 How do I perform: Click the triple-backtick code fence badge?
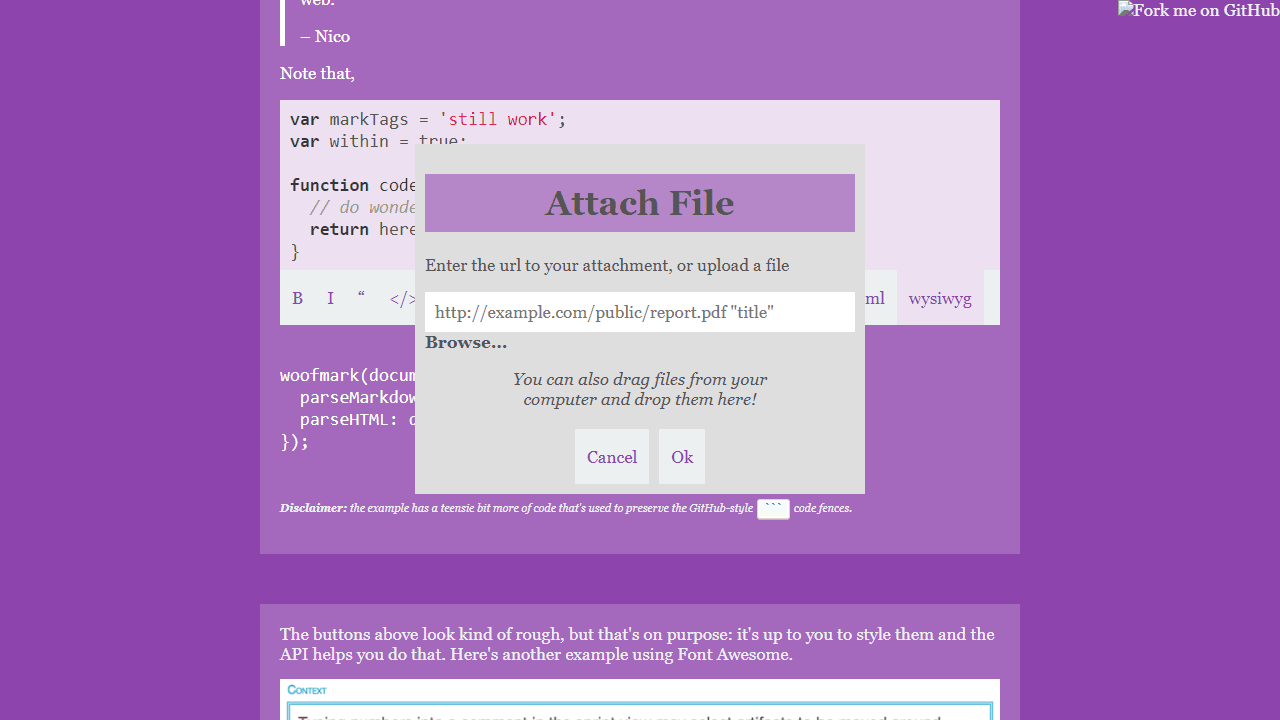(x=774, y=509)
